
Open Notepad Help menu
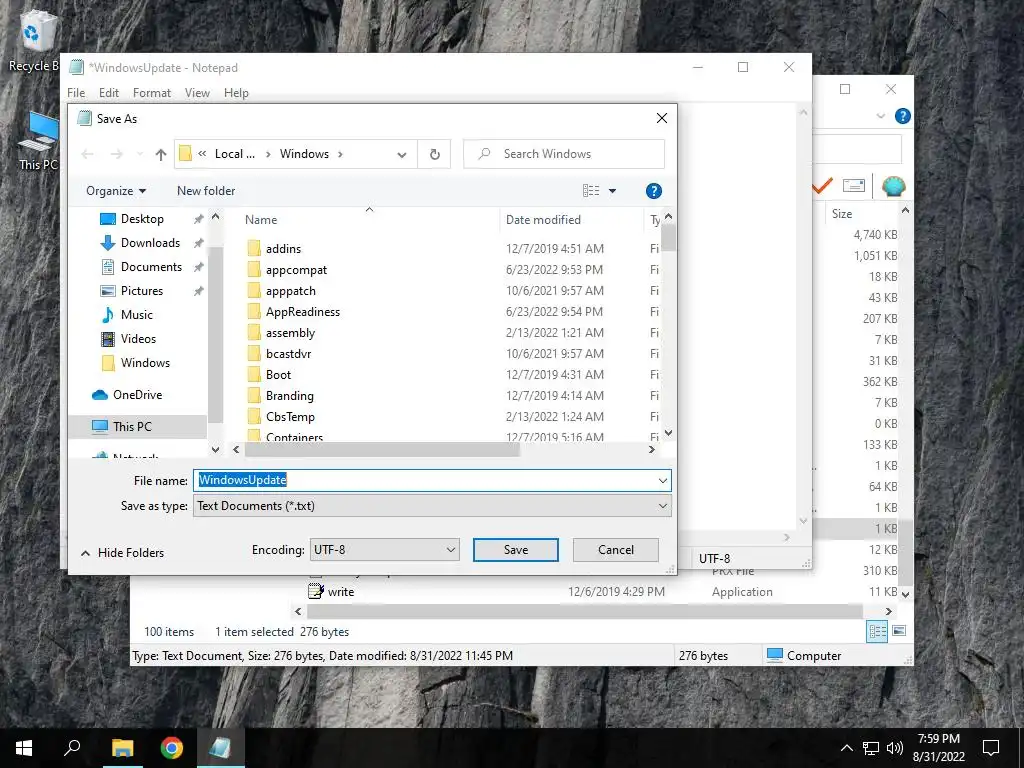coord(236,93)
